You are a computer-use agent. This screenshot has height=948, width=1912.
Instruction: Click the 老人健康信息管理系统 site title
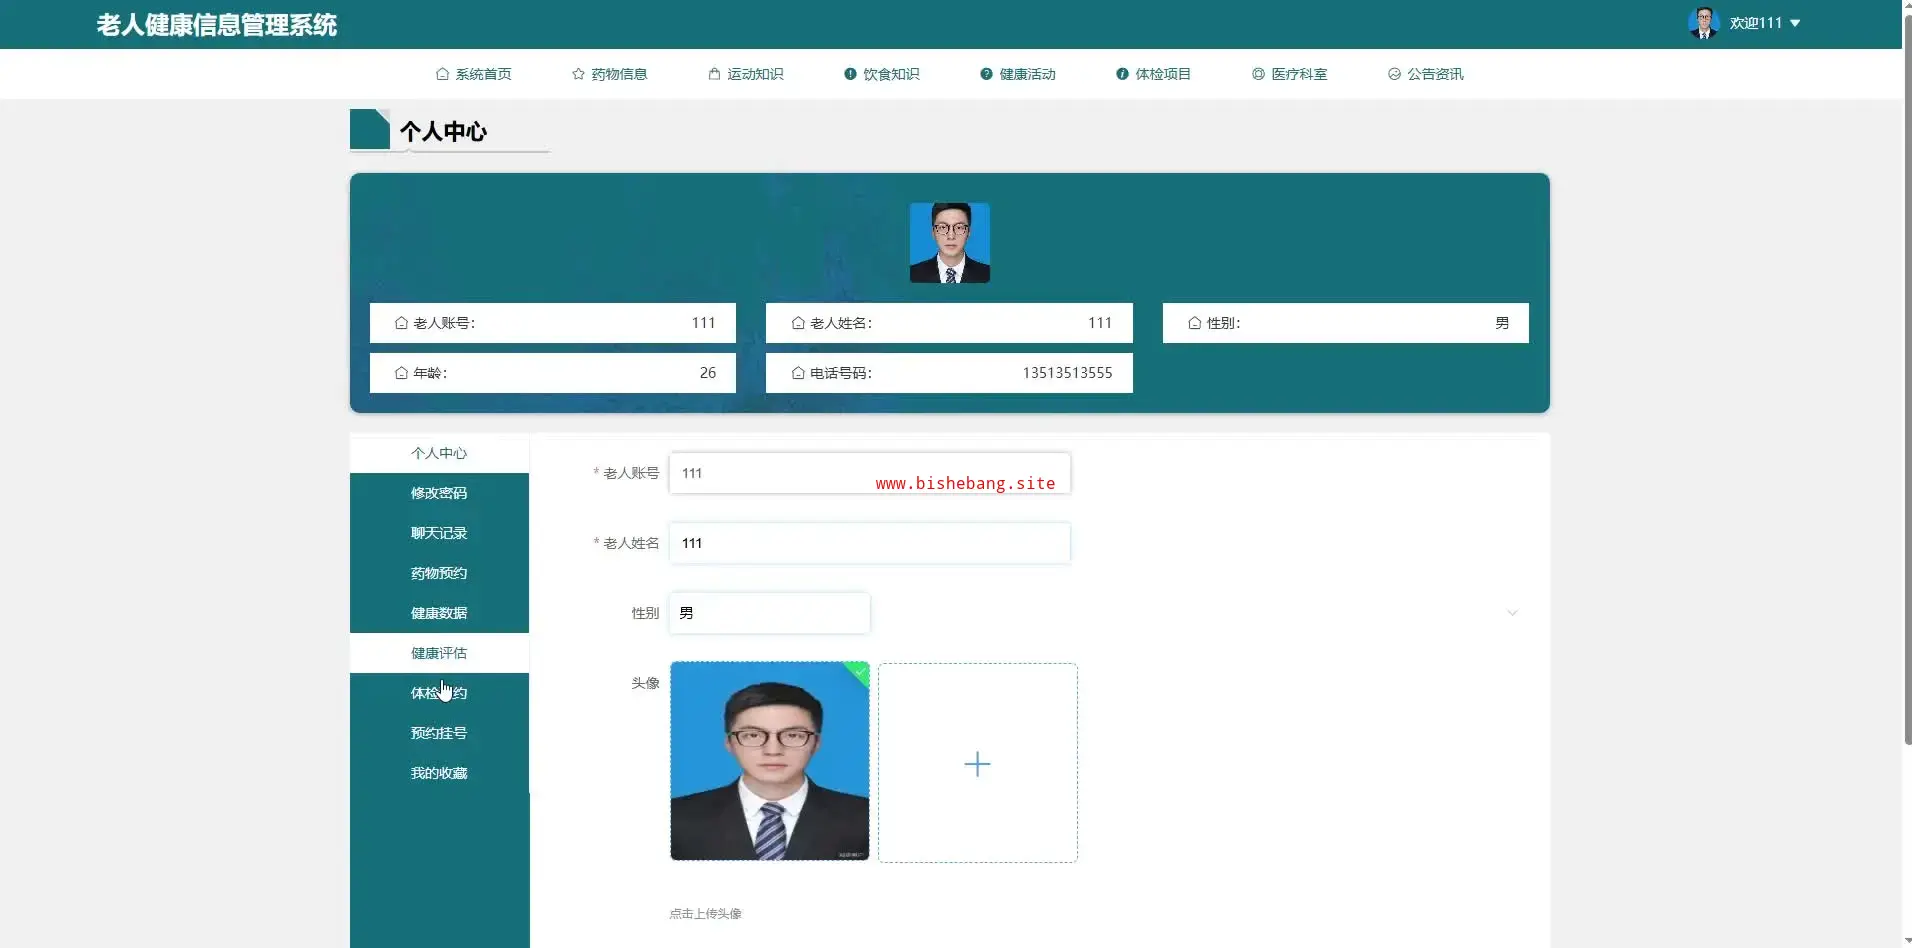click(x=217, y=25)
